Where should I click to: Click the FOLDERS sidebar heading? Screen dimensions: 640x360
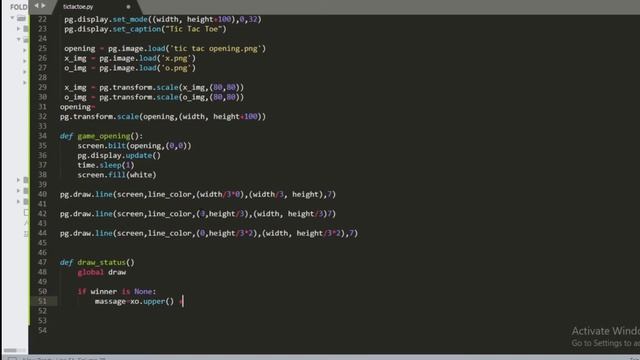19,7
